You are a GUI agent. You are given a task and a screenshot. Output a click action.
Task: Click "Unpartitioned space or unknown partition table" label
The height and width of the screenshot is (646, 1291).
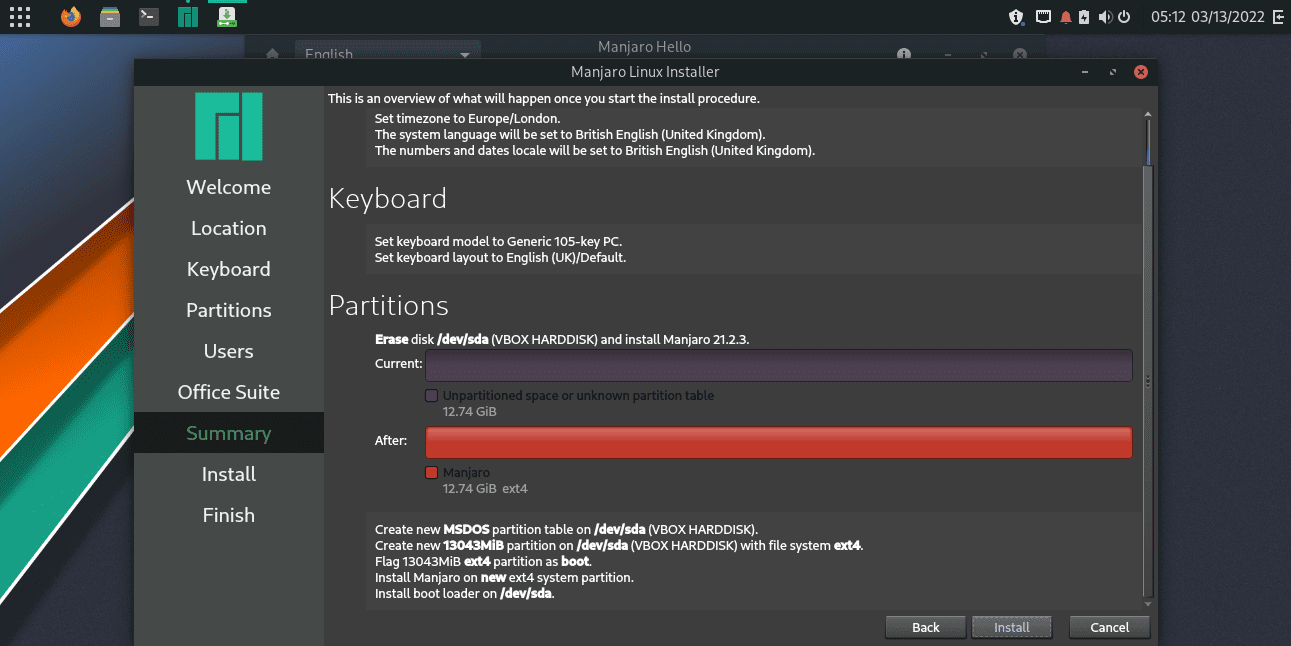coord(578,396)
